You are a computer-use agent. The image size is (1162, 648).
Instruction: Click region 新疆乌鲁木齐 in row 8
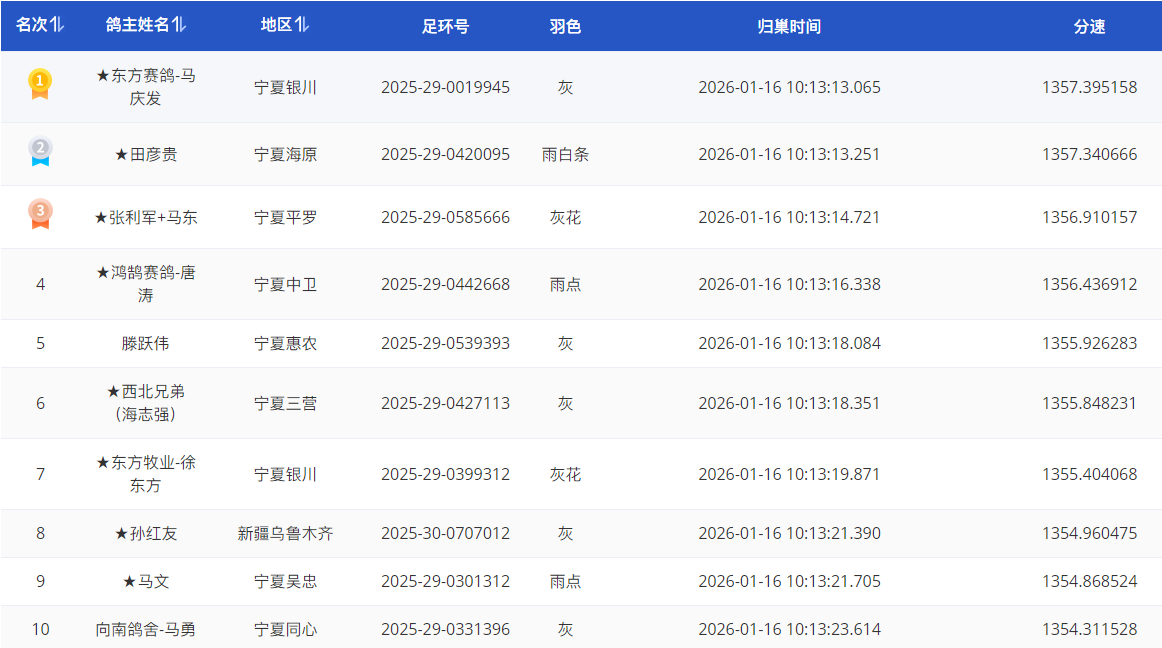pyautogui.click(x=285, y=533)
